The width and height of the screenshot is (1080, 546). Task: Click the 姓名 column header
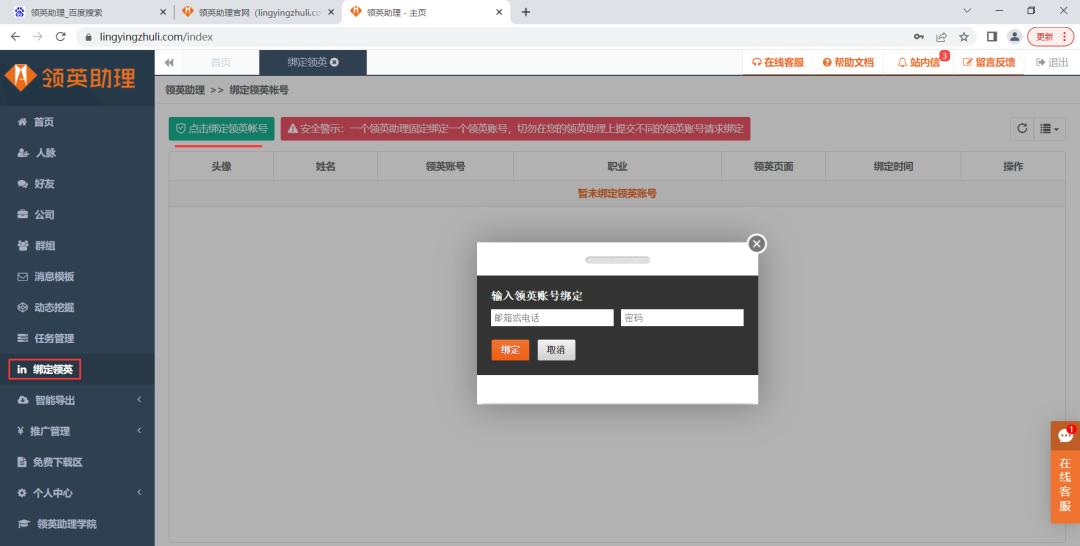click(325, 167)
